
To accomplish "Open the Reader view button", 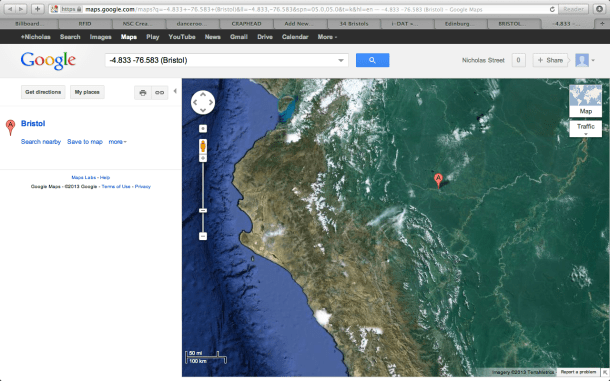I will [x=573, y=9].
